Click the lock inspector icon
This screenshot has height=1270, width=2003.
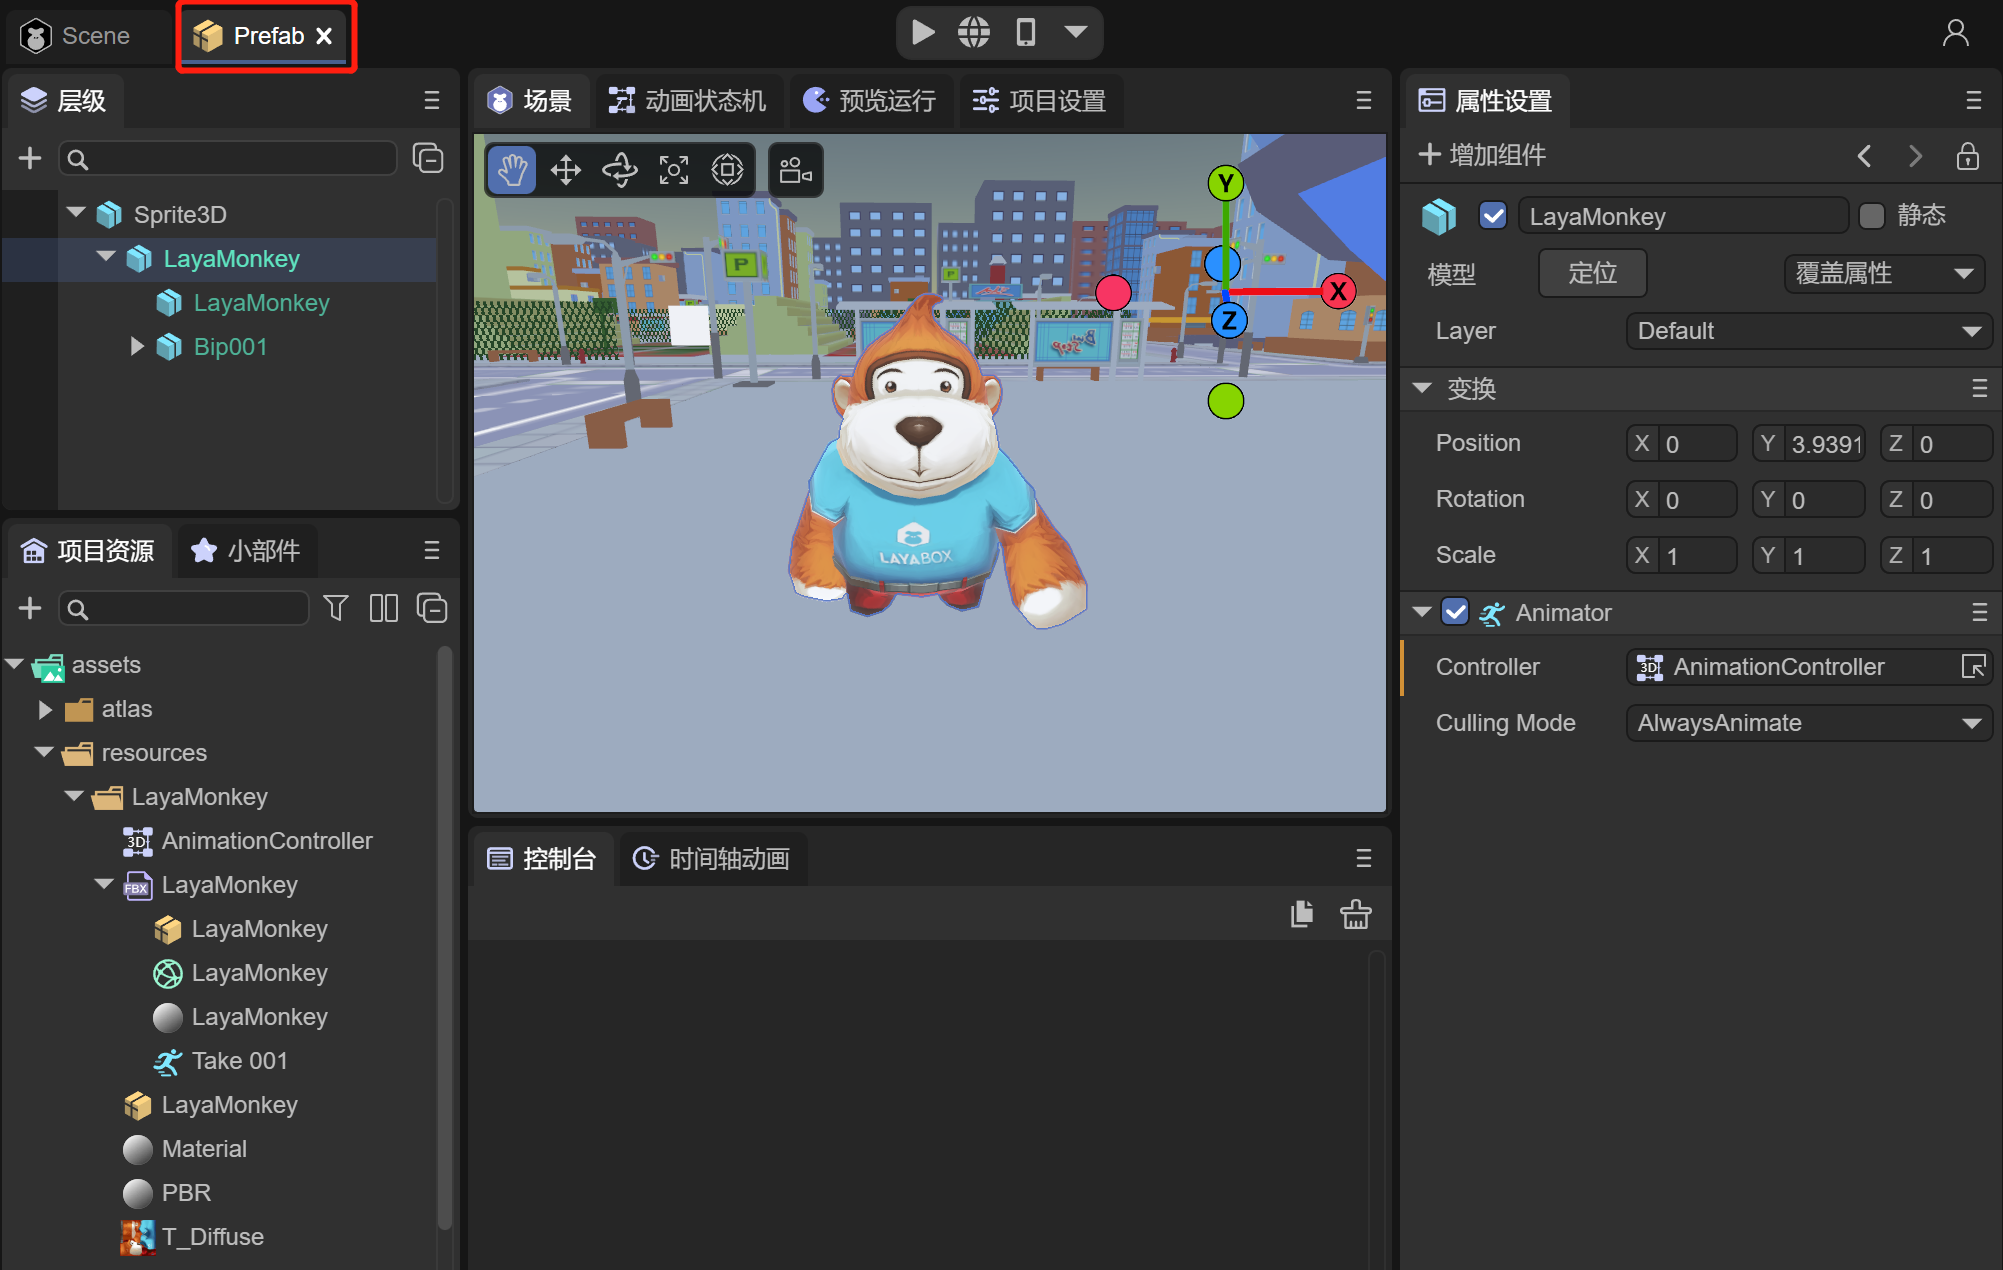[x=1967, y=156]
